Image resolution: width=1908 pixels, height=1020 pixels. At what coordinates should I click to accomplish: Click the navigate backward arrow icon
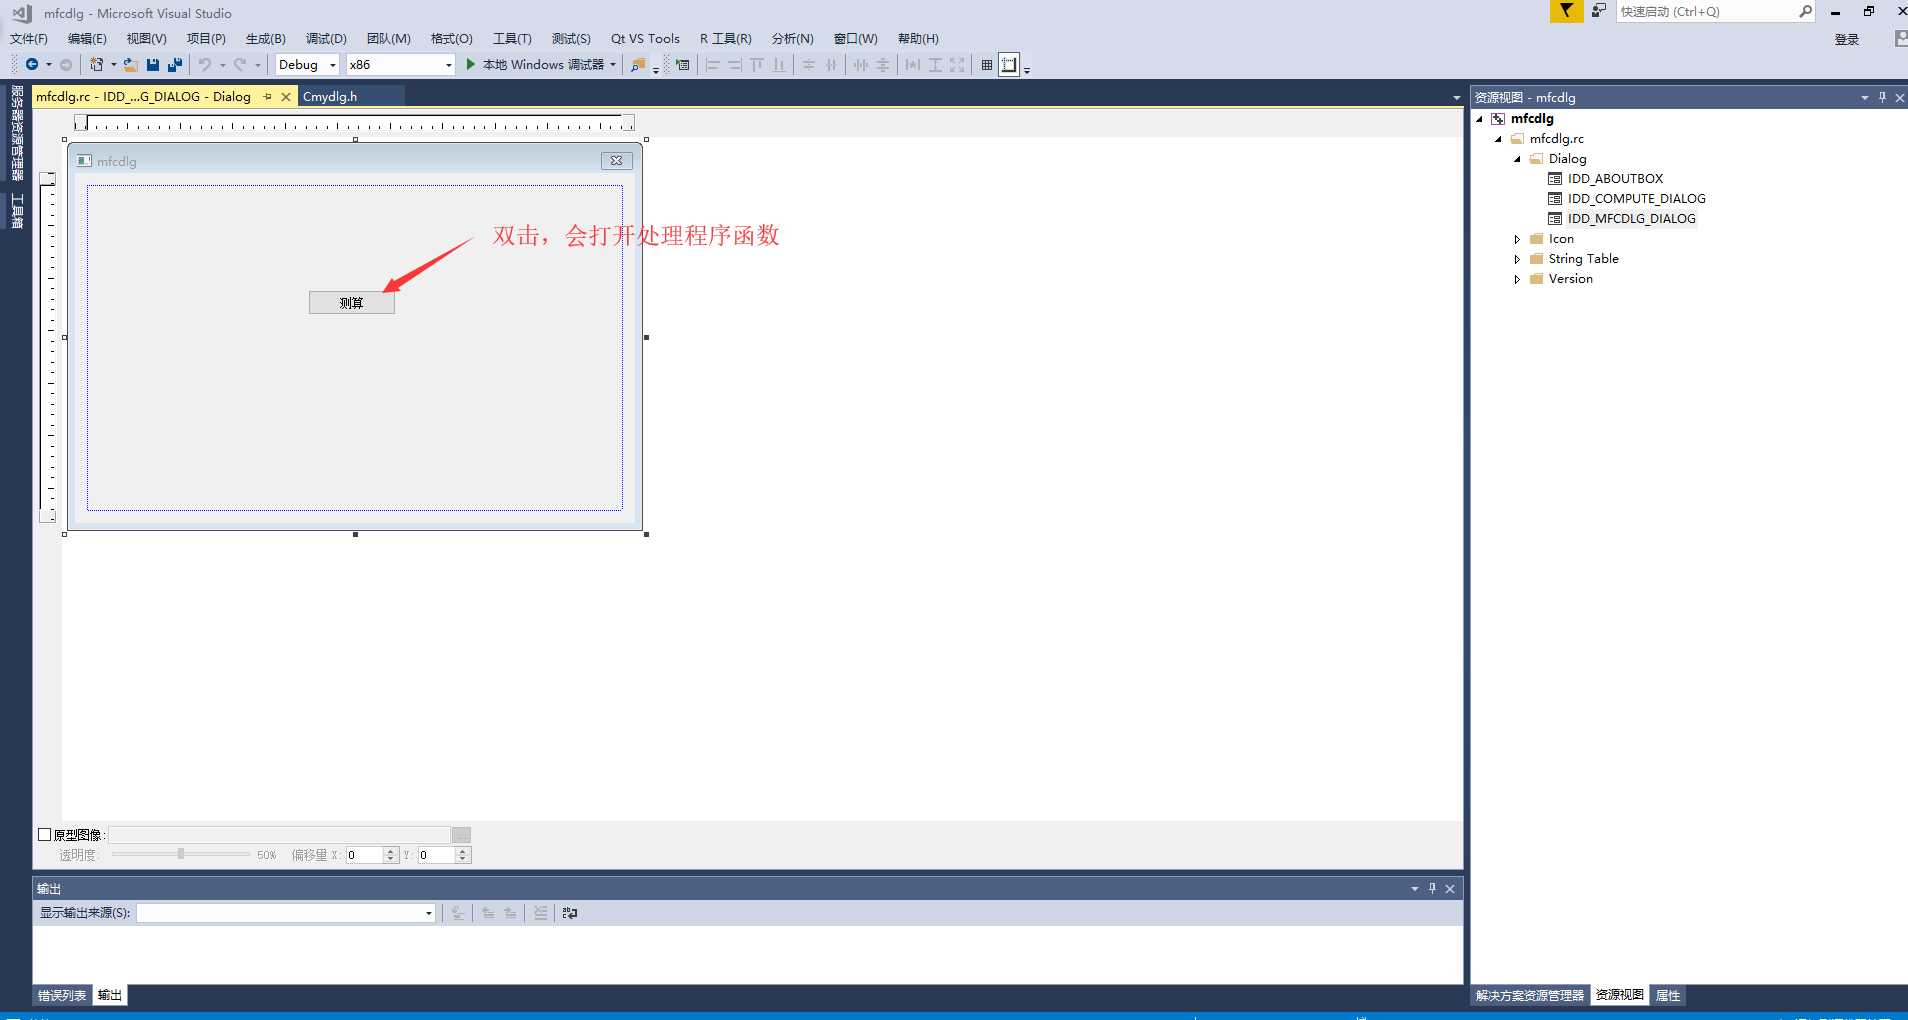click(32, 65)
